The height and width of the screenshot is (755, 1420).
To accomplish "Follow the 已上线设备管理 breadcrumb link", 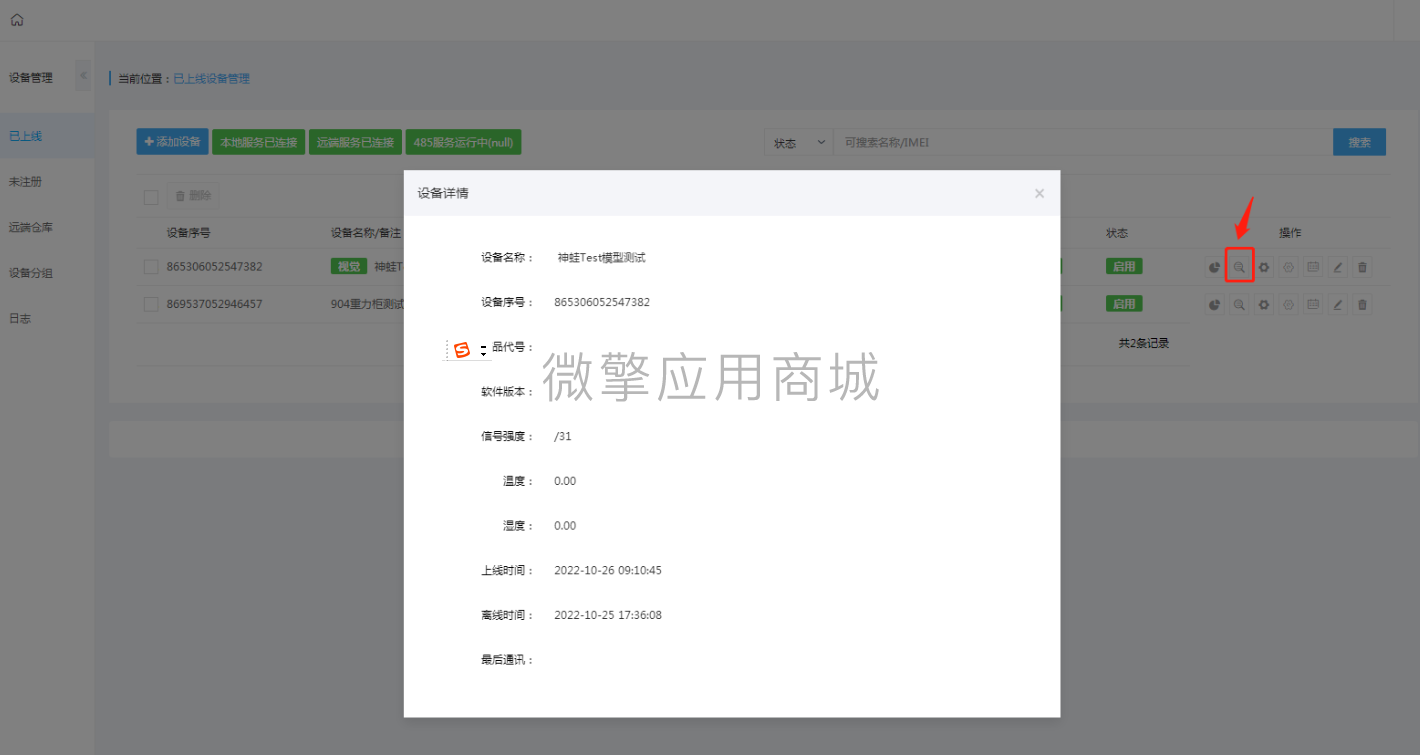I will [212, 78].
